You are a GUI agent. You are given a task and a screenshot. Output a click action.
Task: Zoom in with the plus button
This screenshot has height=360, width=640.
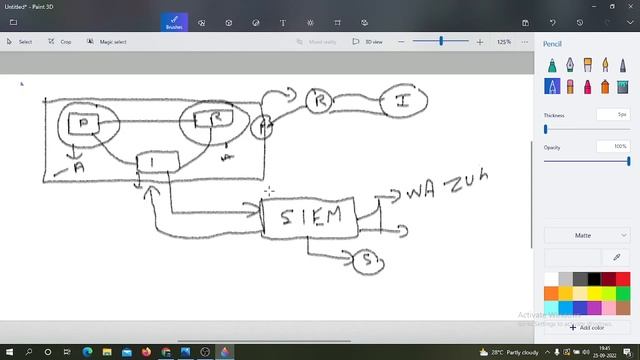click(x=480, y=42)
